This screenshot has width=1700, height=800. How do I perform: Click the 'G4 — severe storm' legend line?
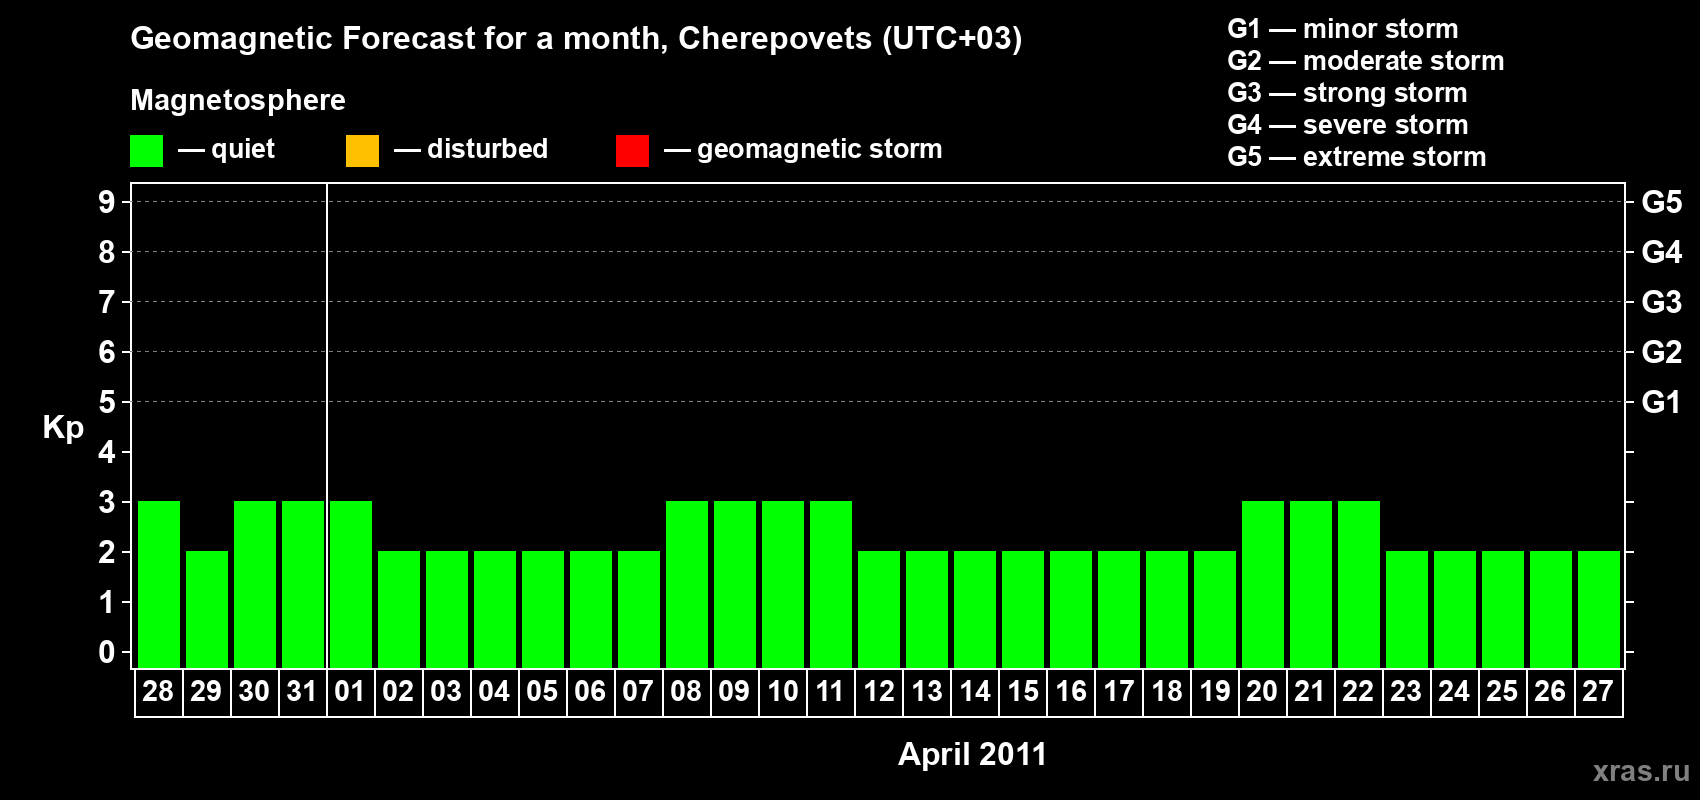click(x=1348, y=125)
